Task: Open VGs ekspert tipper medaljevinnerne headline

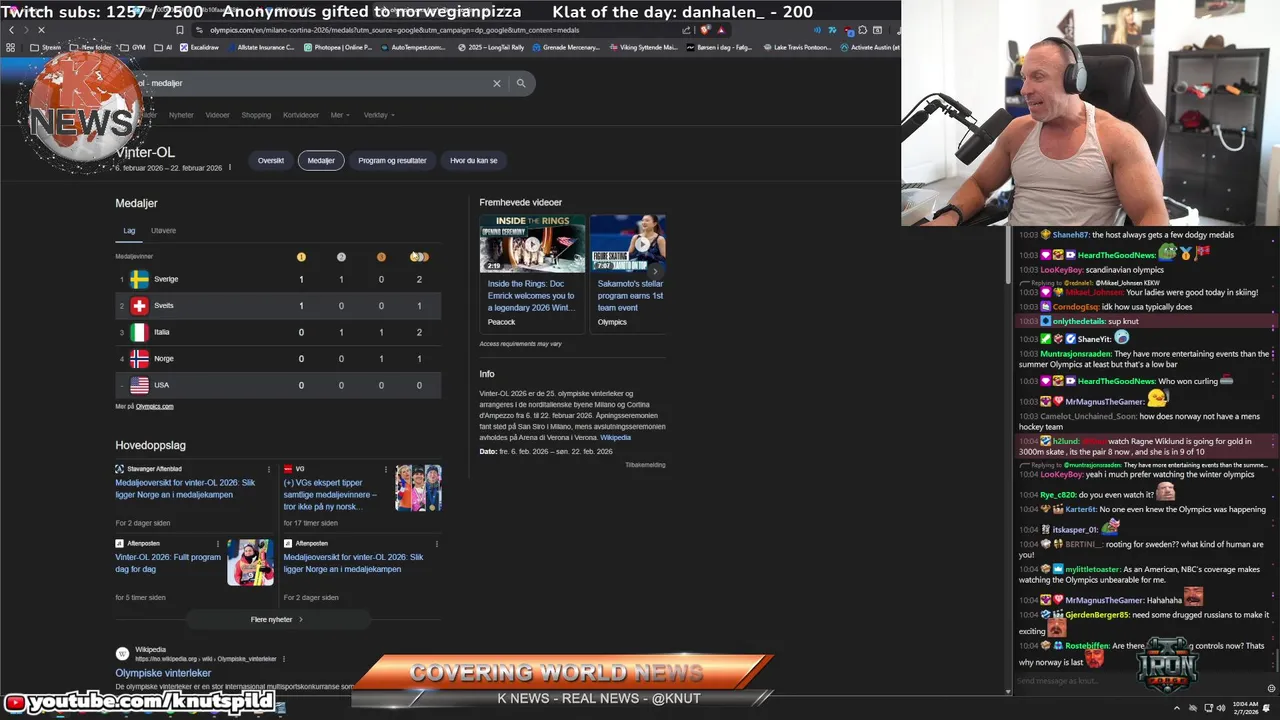Action: [332, 494]
